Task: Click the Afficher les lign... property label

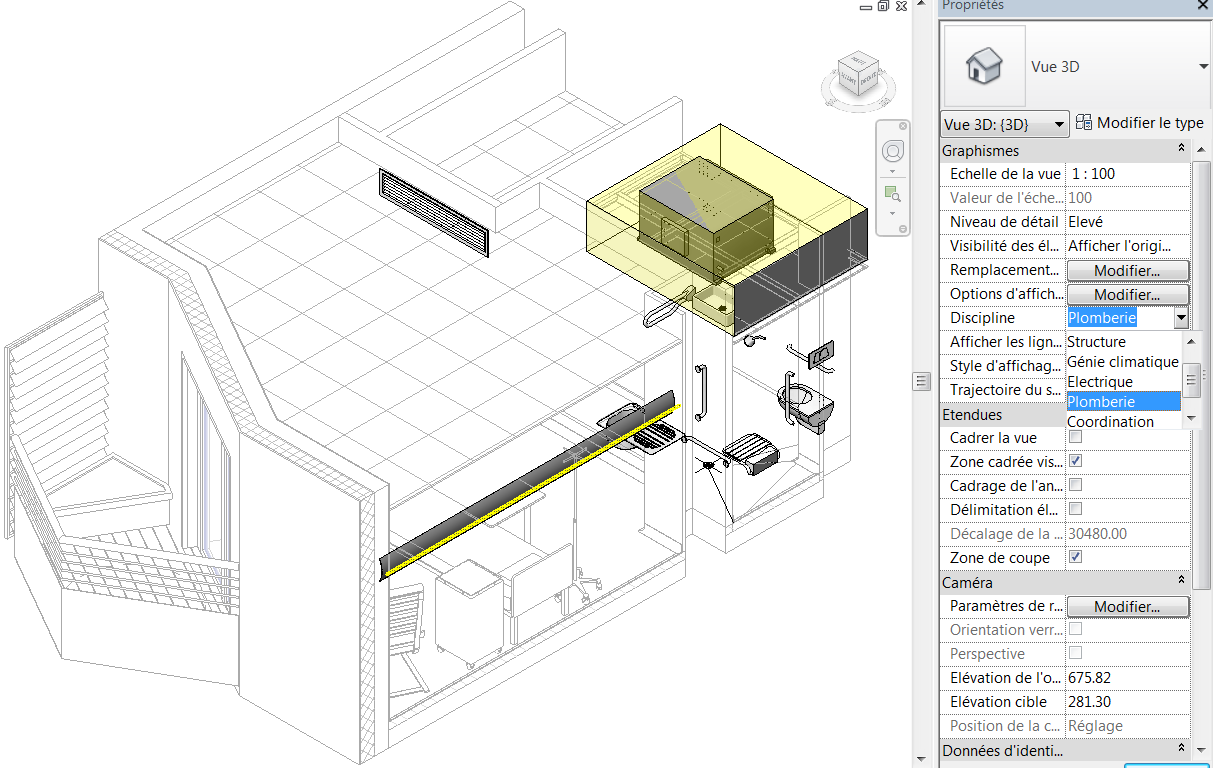Action: coord(1004,342)
